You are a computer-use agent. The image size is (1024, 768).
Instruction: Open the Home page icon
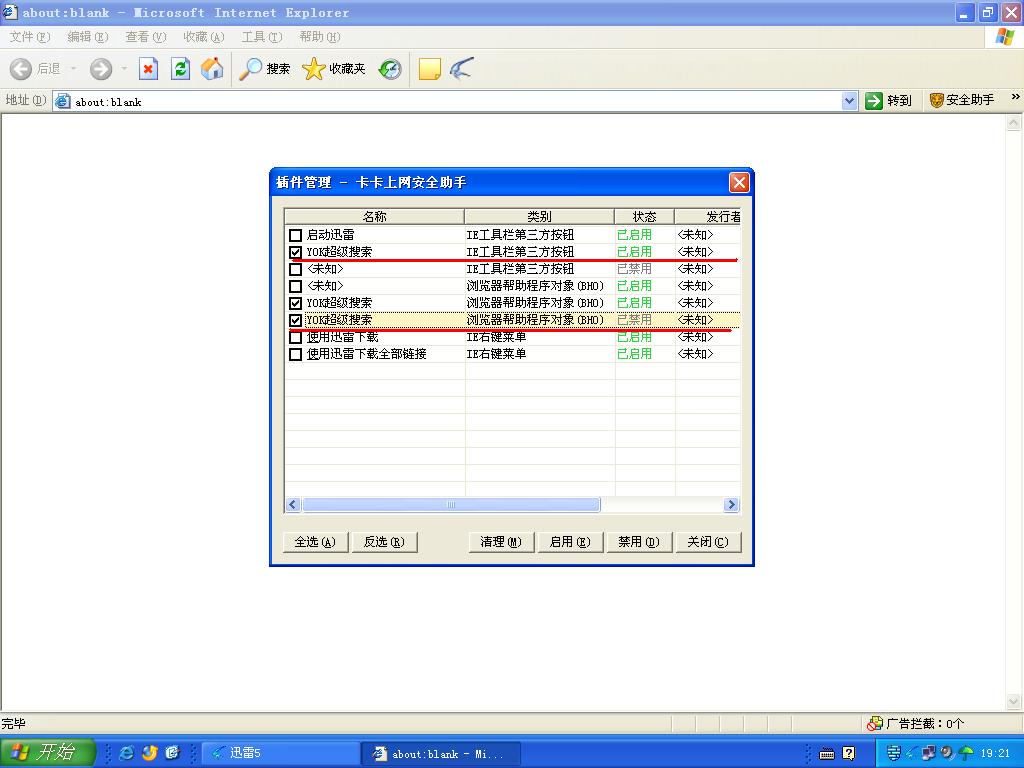point(212,69)
